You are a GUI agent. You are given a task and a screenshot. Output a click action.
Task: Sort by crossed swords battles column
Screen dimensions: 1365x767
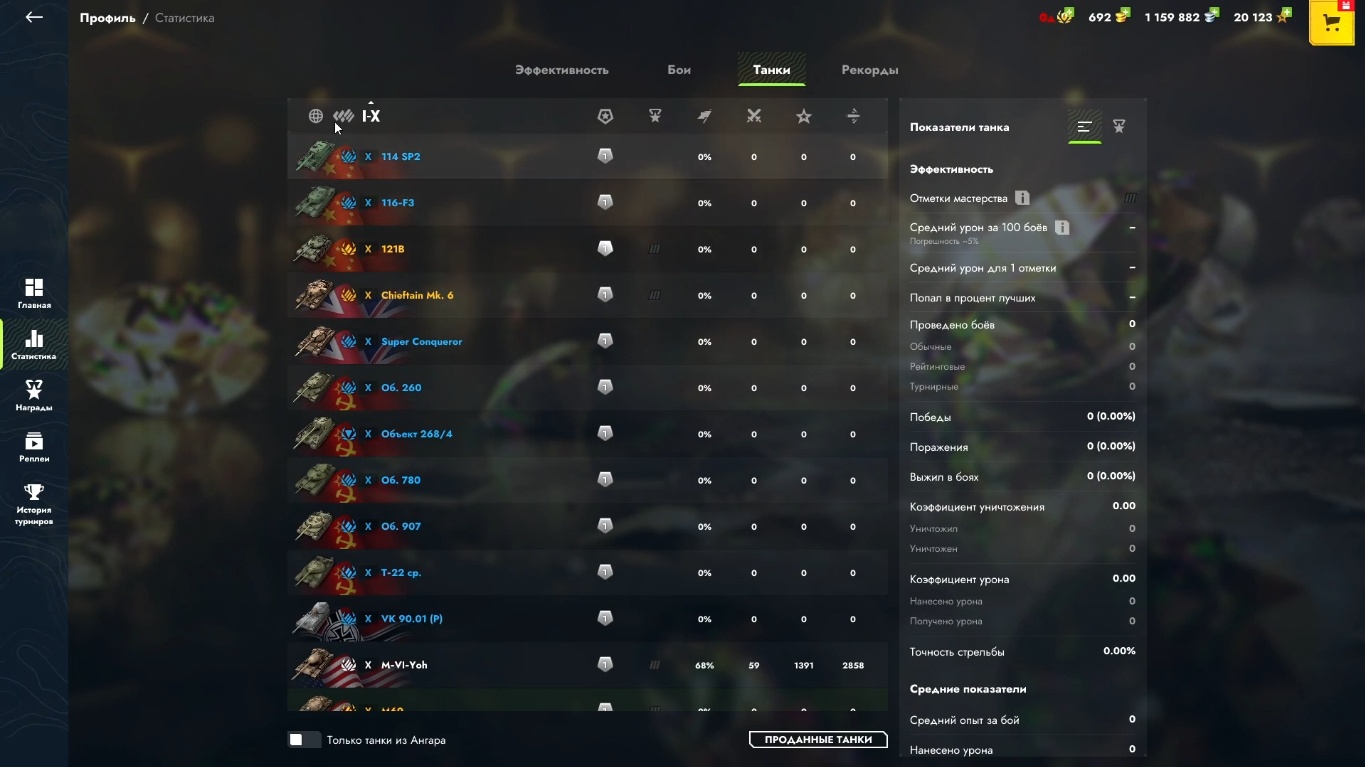[754, 116]
